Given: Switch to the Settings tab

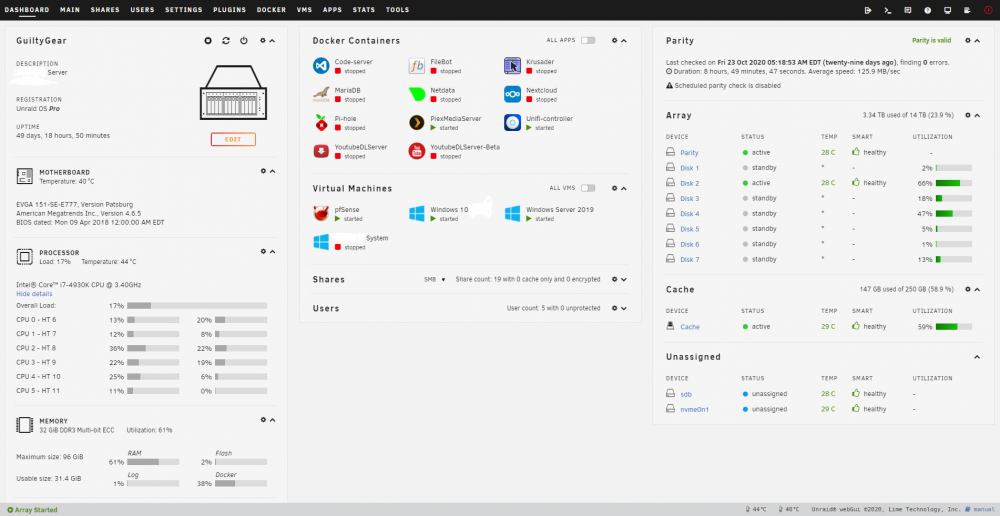Looking at the screenshot, I should tap(184, 10).
